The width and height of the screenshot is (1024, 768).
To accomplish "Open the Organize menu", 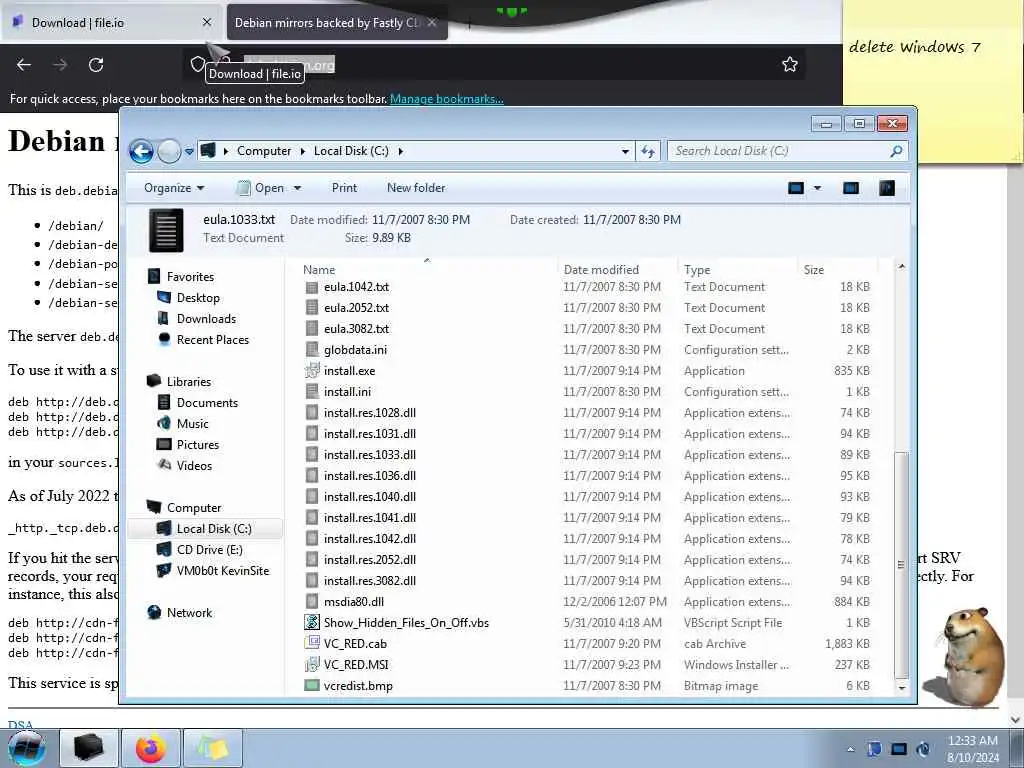I will point(174,188).
